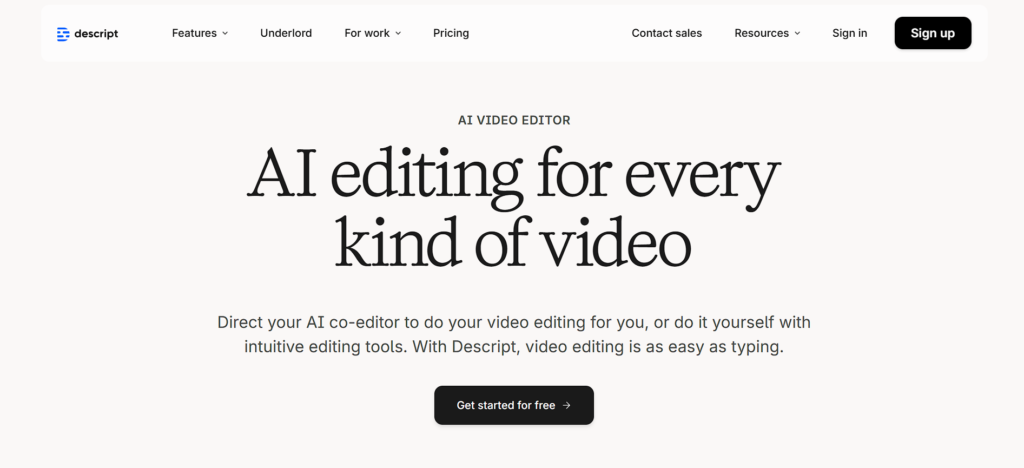Click the Contact sales link
The image size is (1024, 468).
[x=666, y=33]
